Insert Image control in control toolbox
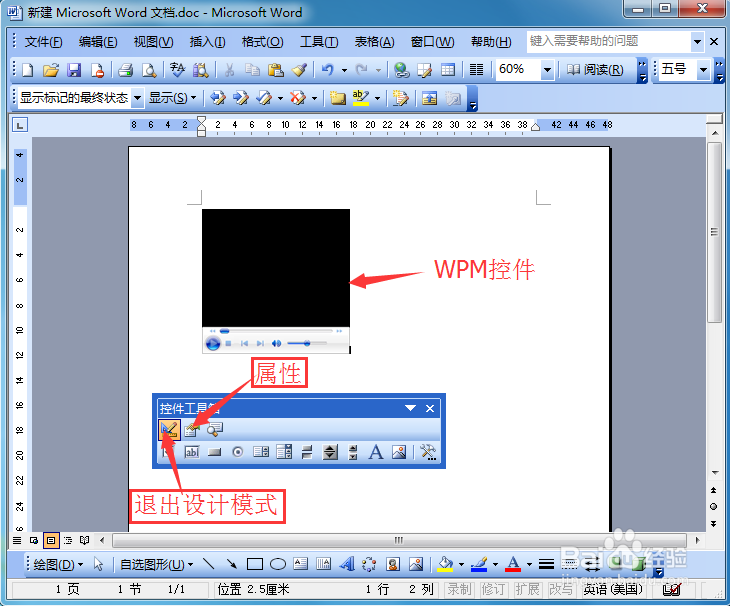 399,452
